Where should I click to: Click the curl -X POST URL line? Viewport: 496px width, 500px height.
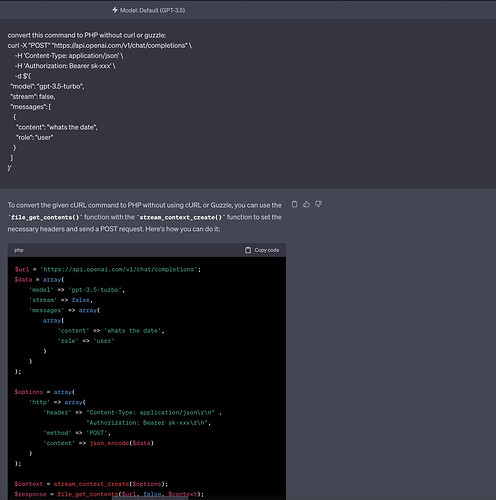coord(100,45)
